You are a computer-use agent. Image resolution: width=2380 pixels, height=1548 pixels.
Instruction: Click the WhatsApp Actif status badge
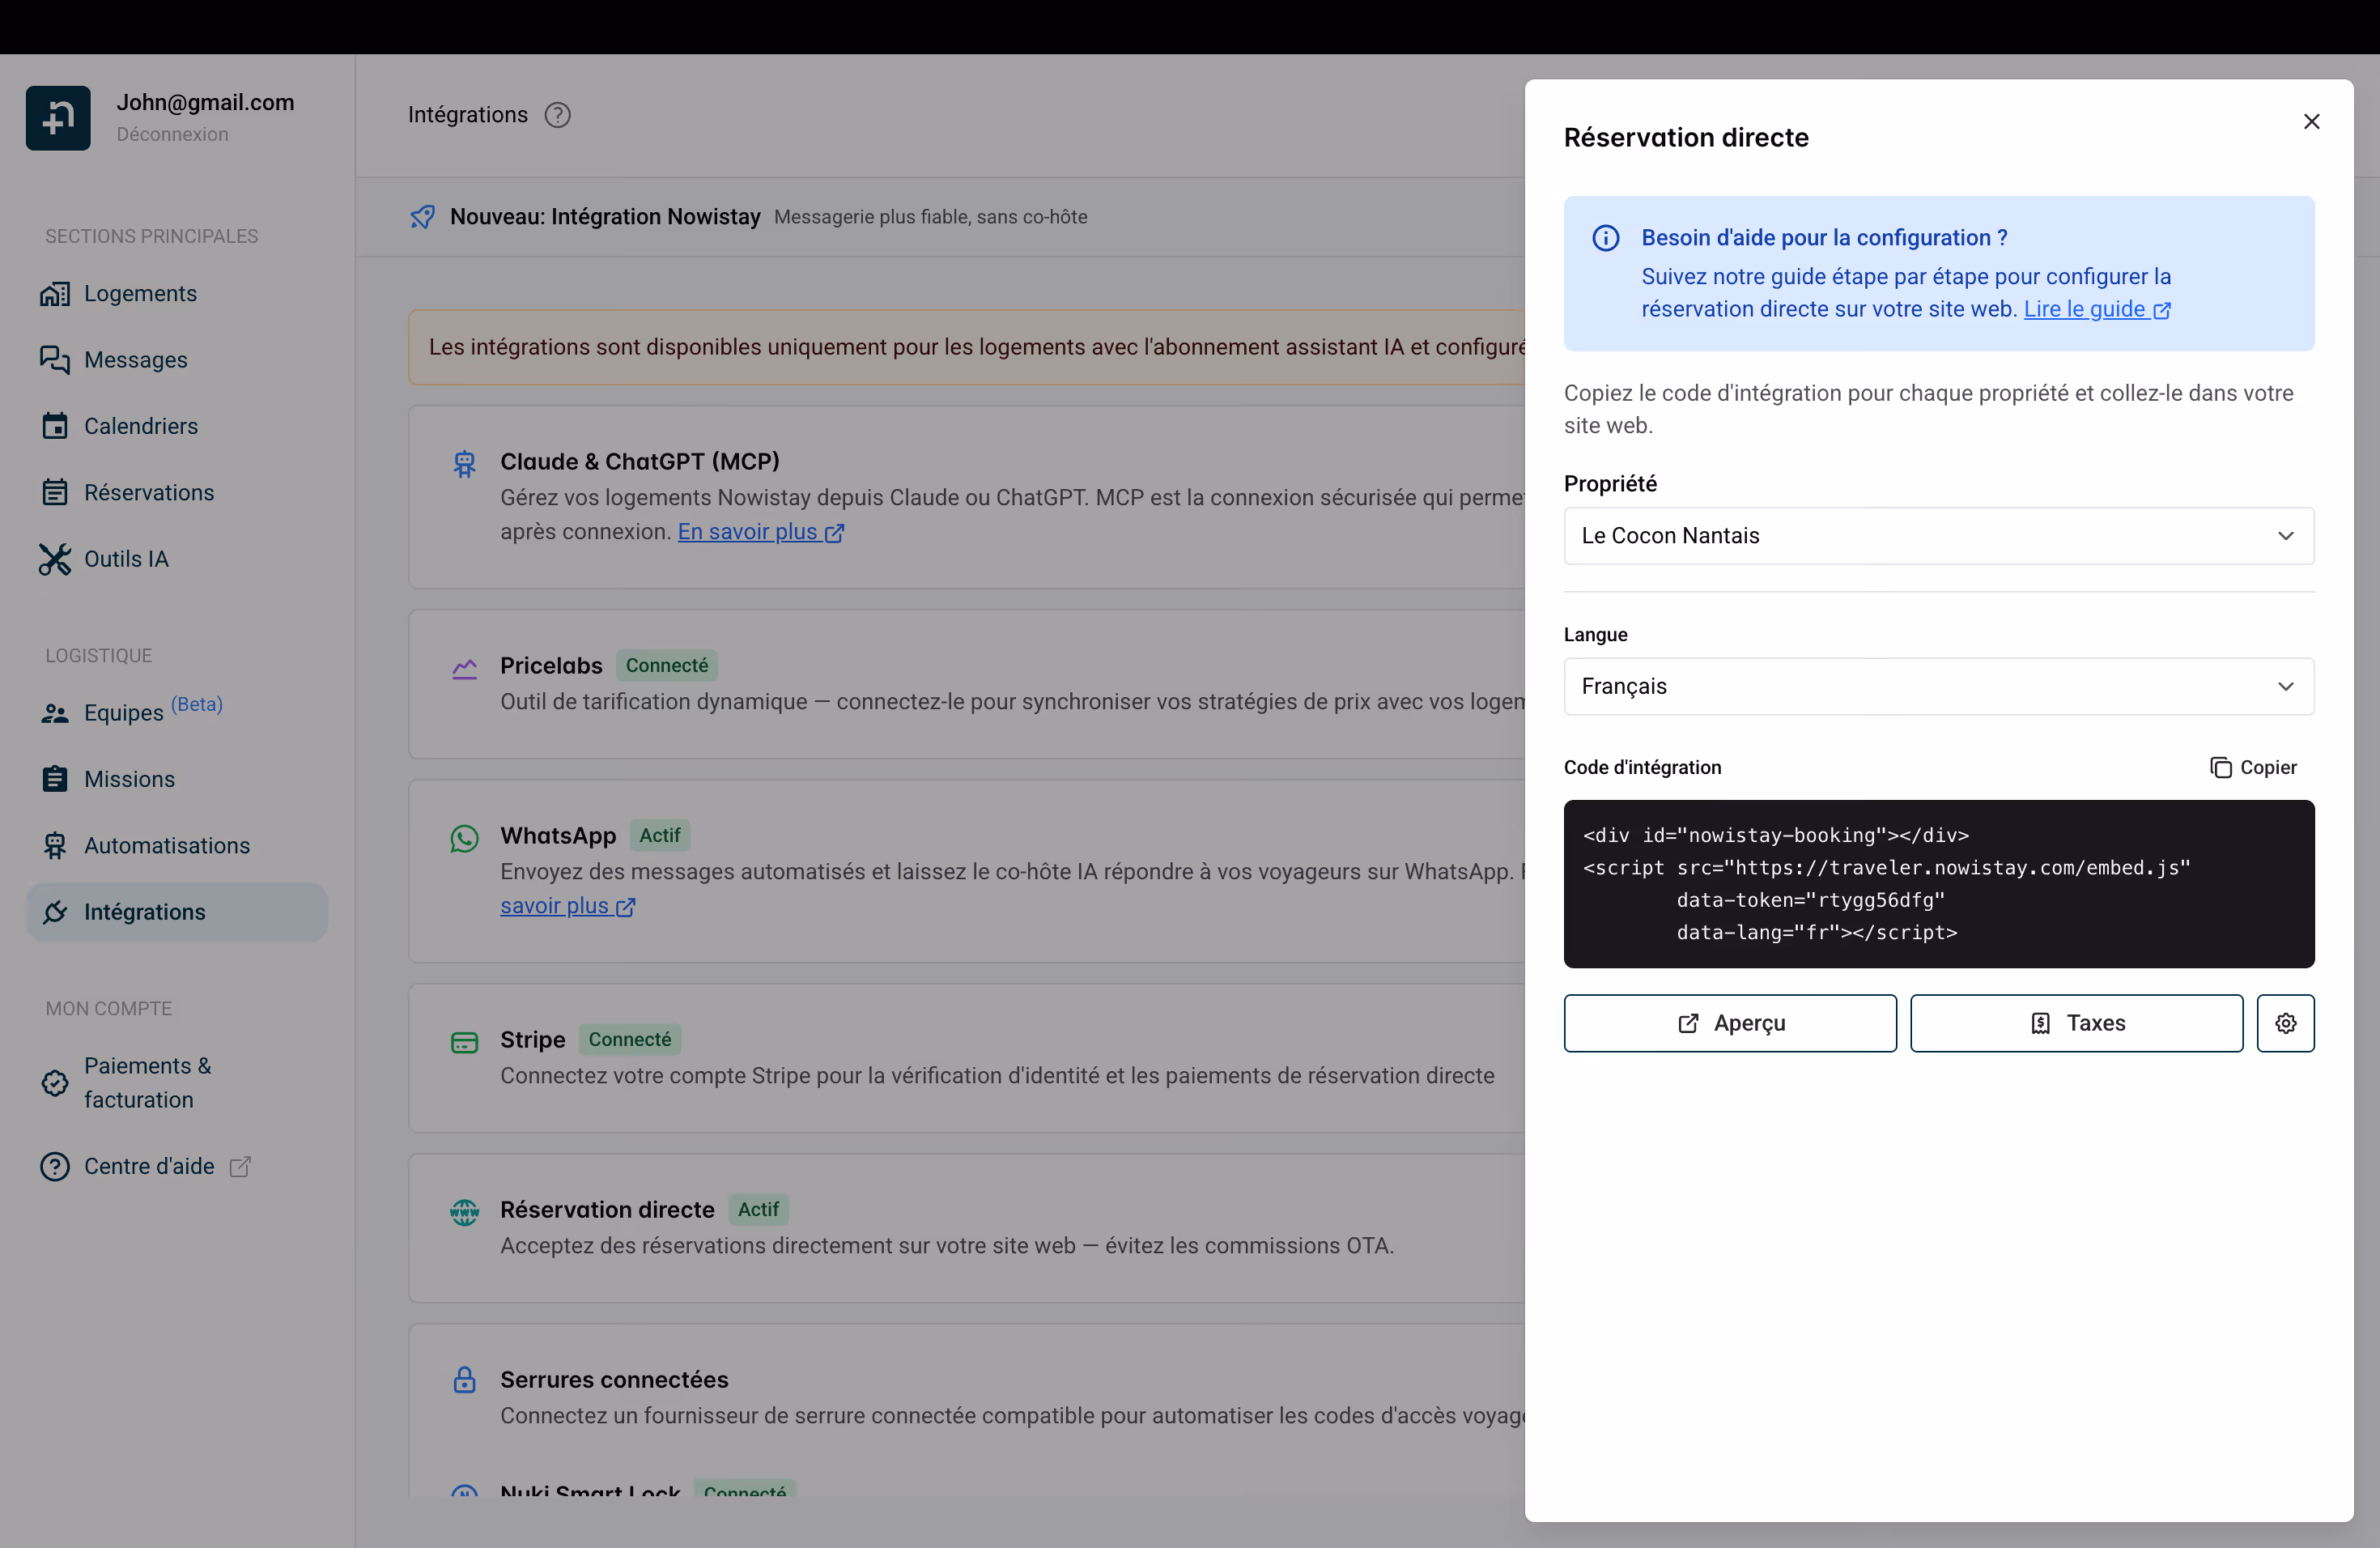click(x=660, y=836)
